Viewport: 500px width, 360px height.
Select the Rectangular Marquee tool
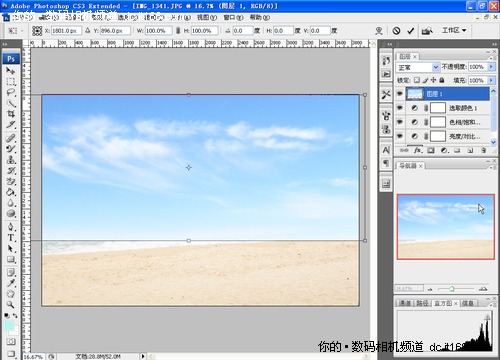coord(10,82)
